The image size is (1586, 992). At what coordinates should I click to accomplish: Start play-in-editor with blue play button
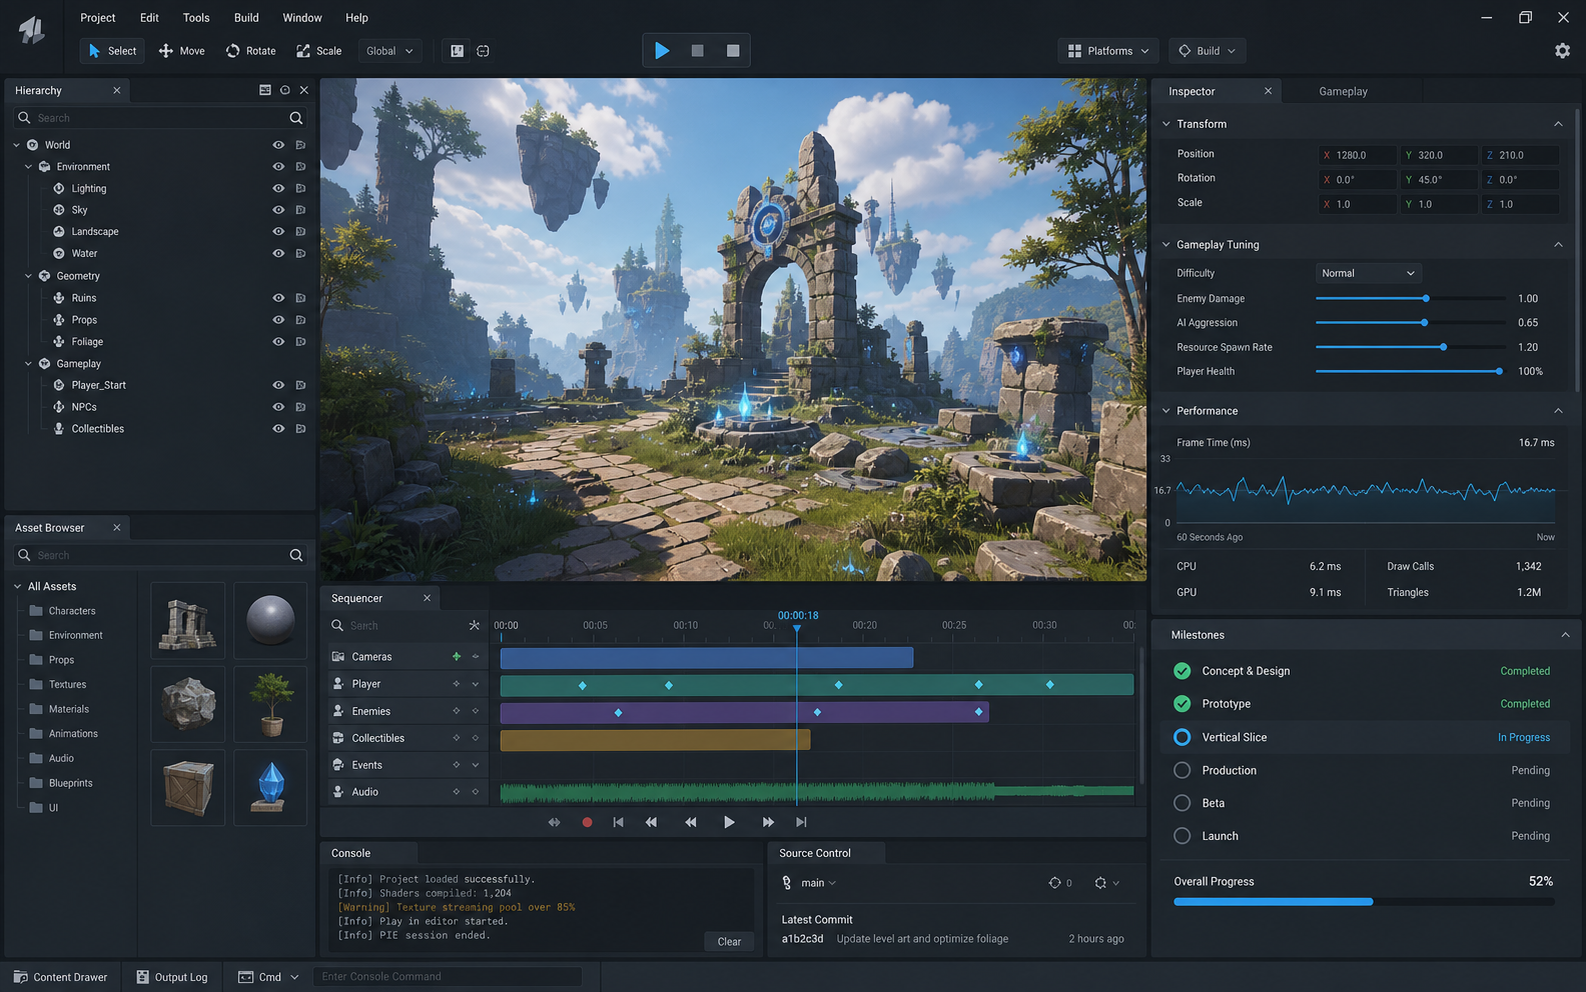662,51
